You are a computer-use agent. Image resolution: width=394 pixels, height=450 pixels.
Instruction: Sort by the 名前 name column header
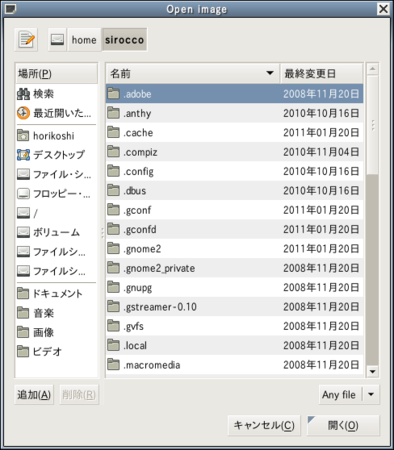pyautogui.click(x=193, y=73)
